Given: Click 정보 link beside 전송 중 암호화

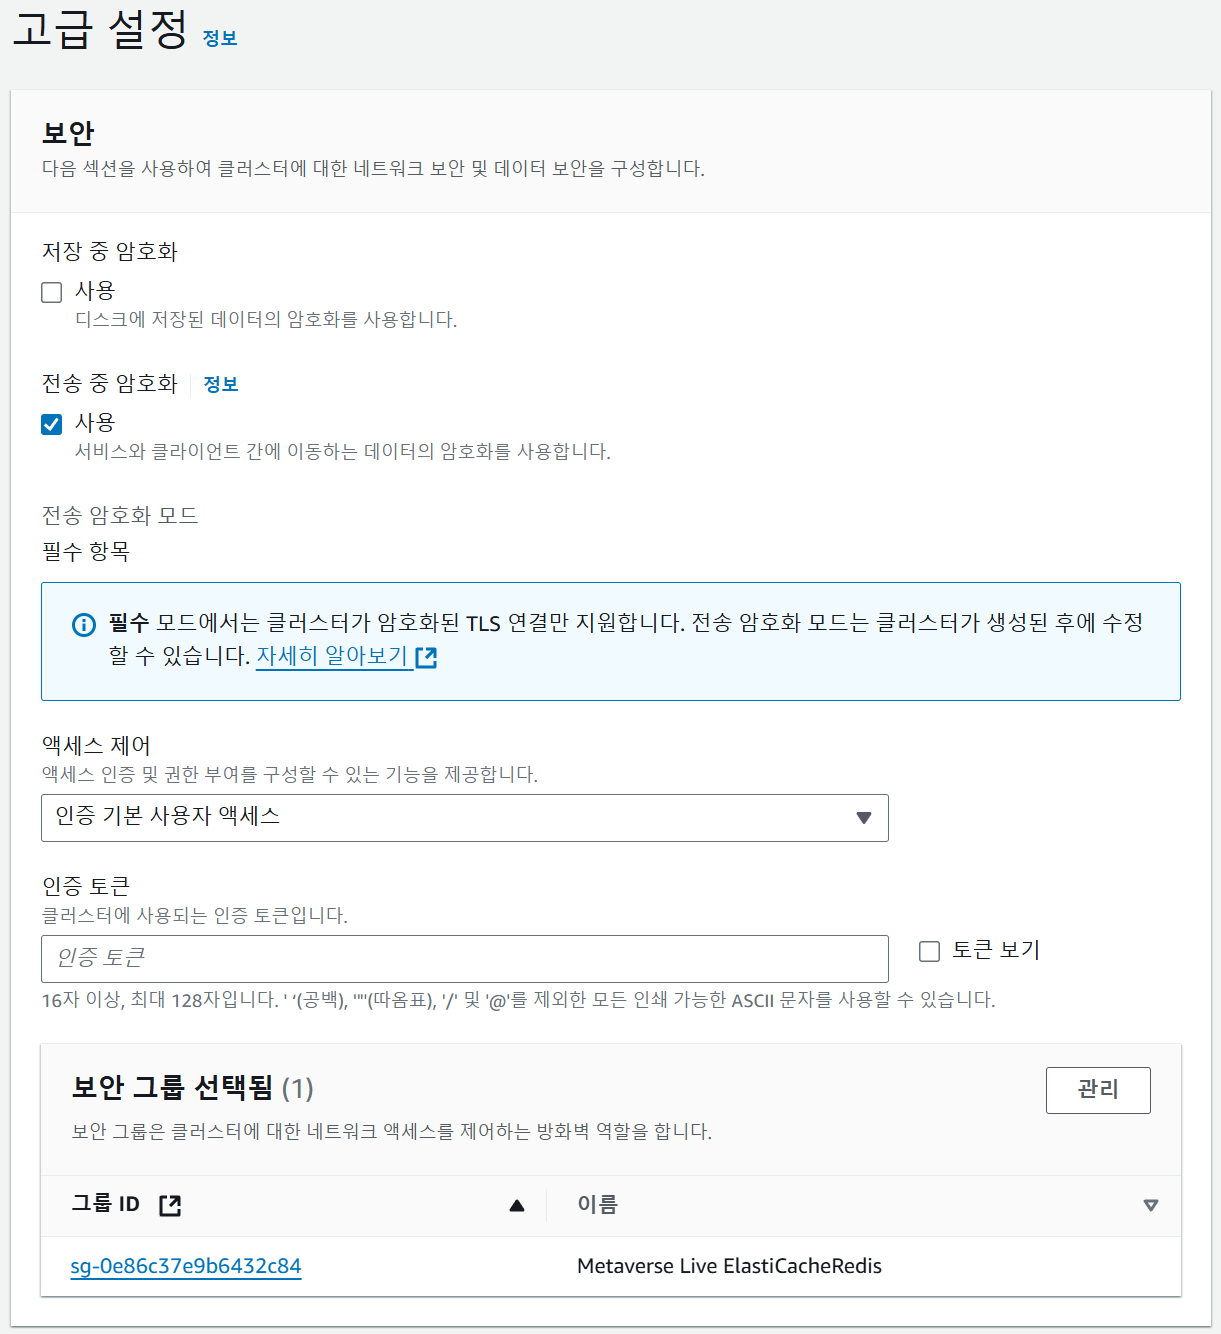Looking at the screenshot, I should click(x=221, y=384).
